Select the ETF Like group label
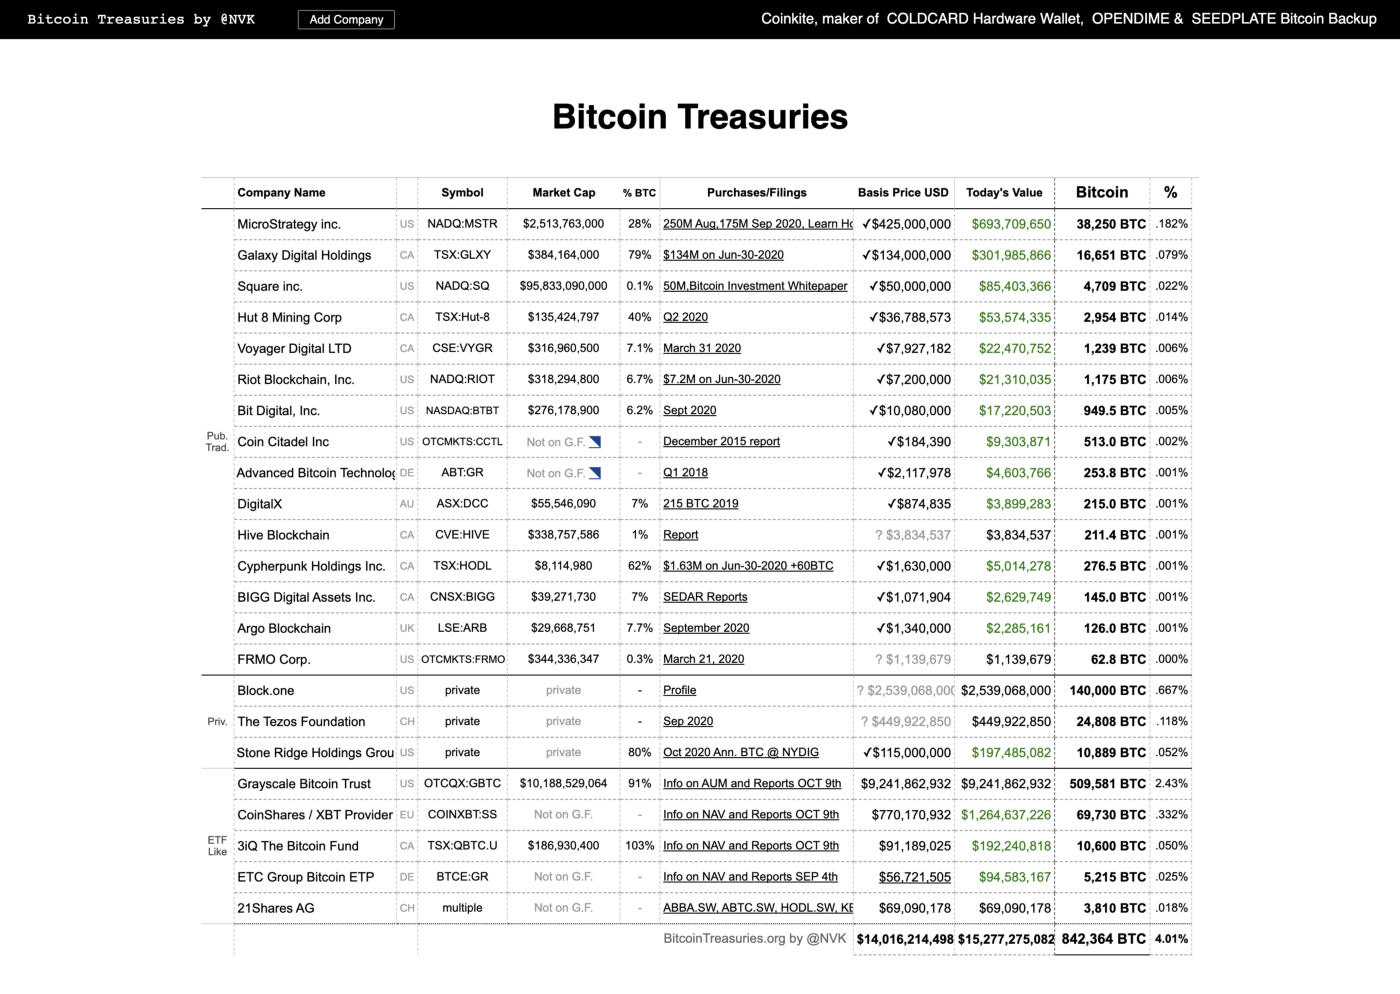Screen dimensions: 1400x994 click(217, 846)
